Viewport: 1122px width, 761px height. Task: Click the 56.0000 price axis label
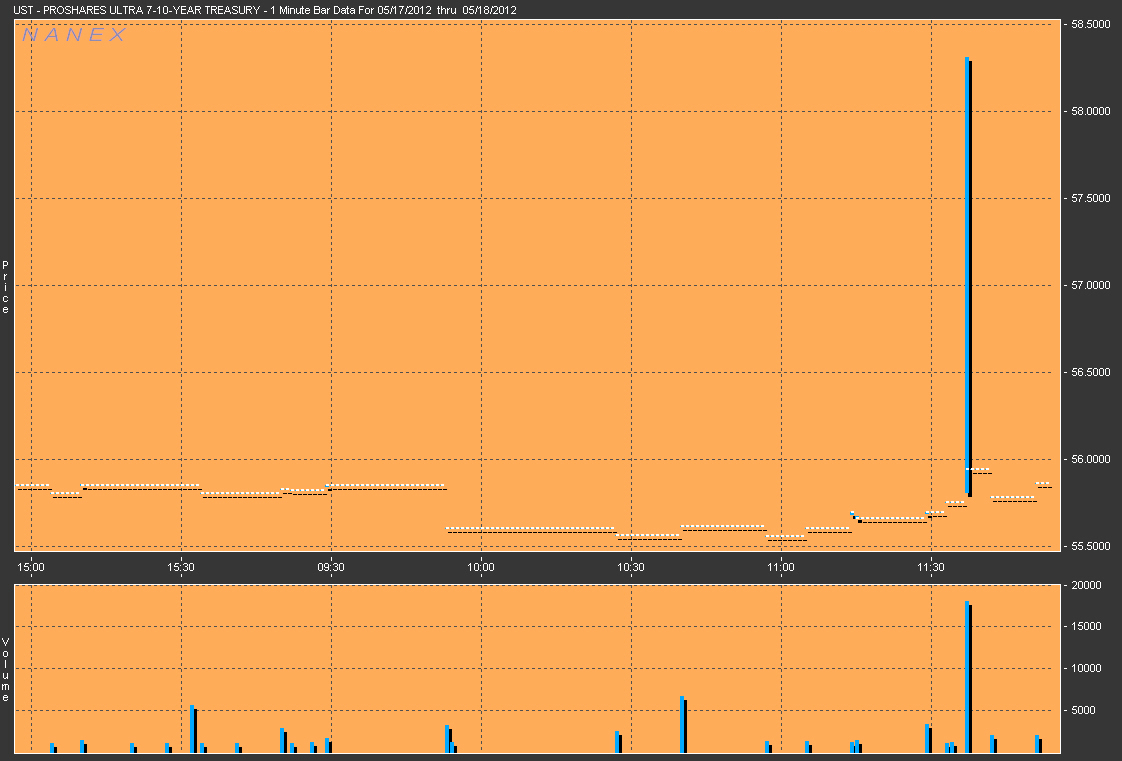[x=1088, y=459]
